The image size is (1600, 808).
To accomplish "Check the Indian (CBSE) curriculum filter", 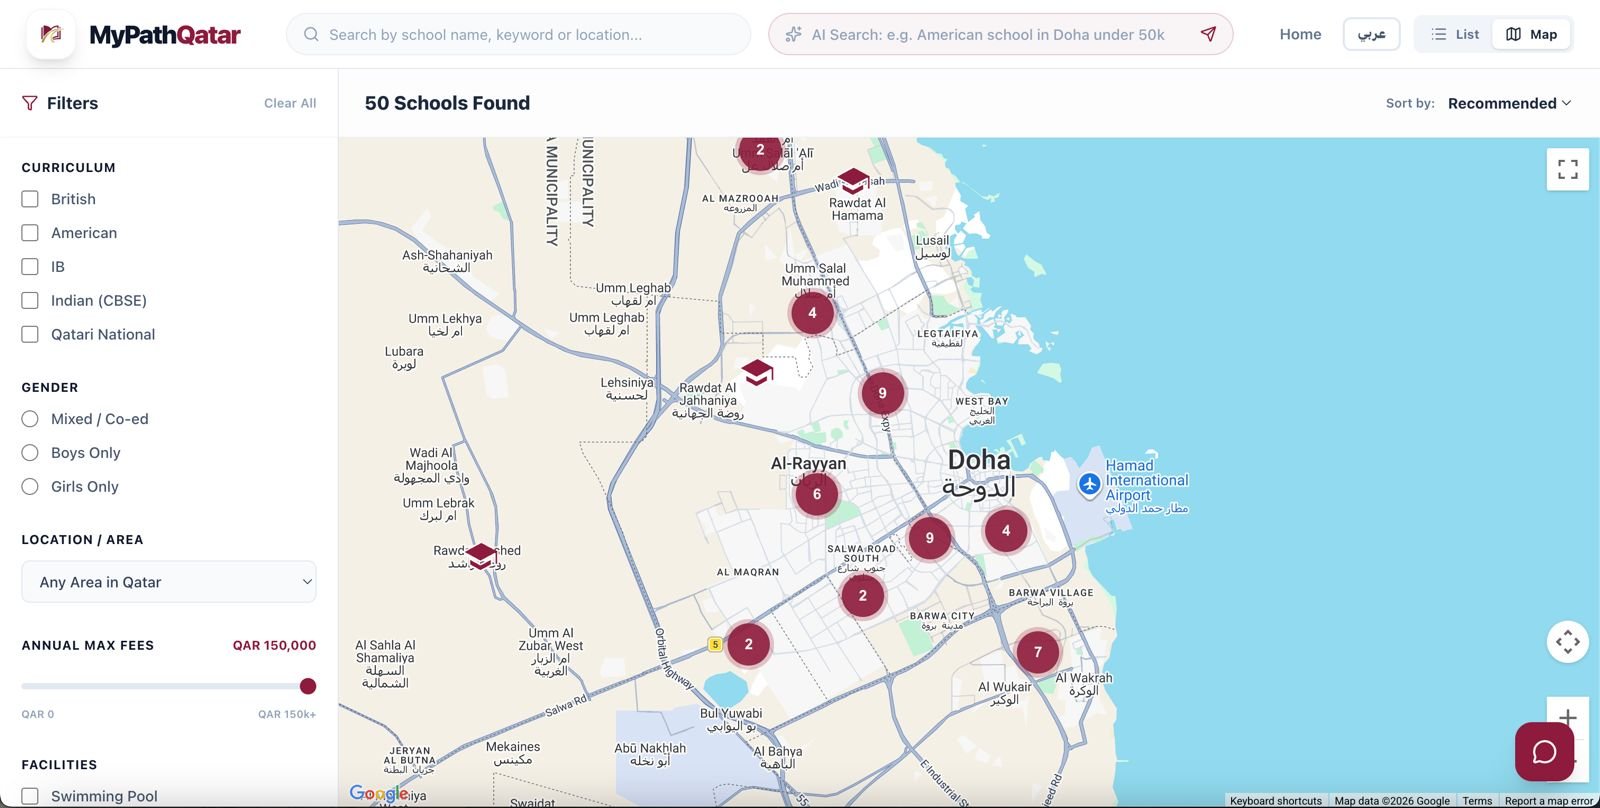I will click(x=30, y=300).
